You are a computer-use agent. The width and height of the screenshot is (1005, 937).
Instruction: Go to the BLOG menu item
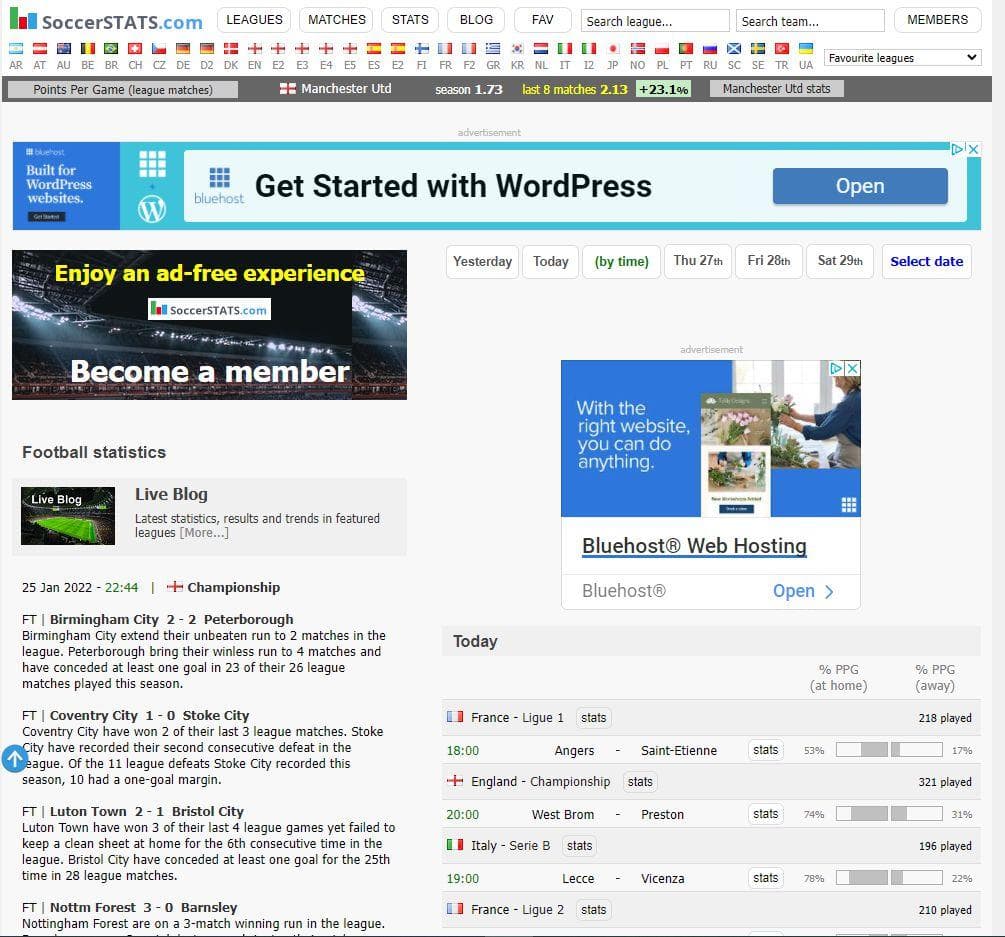pyautogui.click(x=476, y=19)
